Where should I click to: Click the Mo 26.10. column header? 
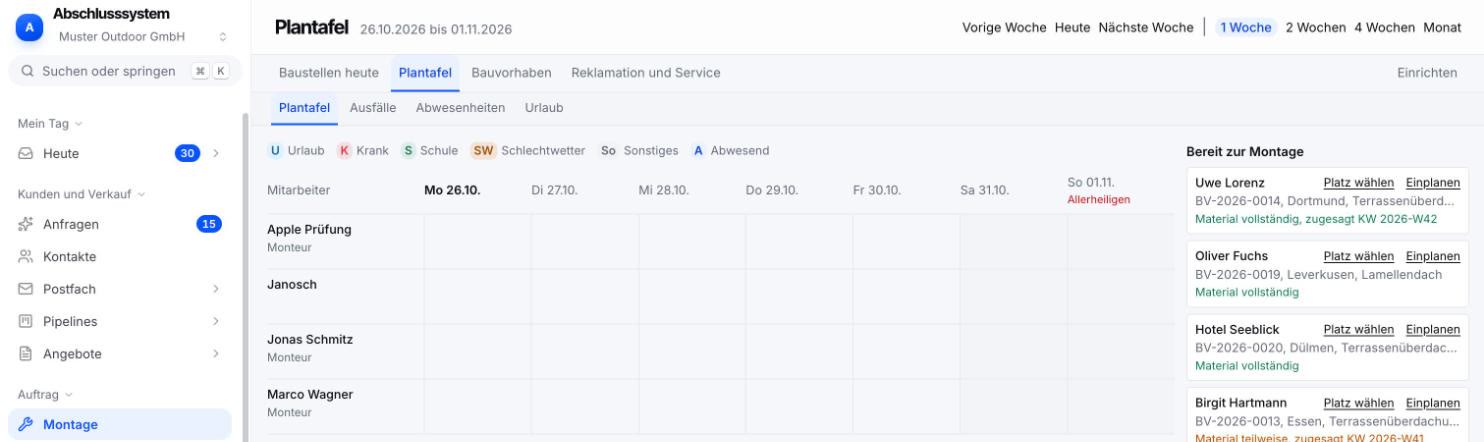[x=453, y=191]
